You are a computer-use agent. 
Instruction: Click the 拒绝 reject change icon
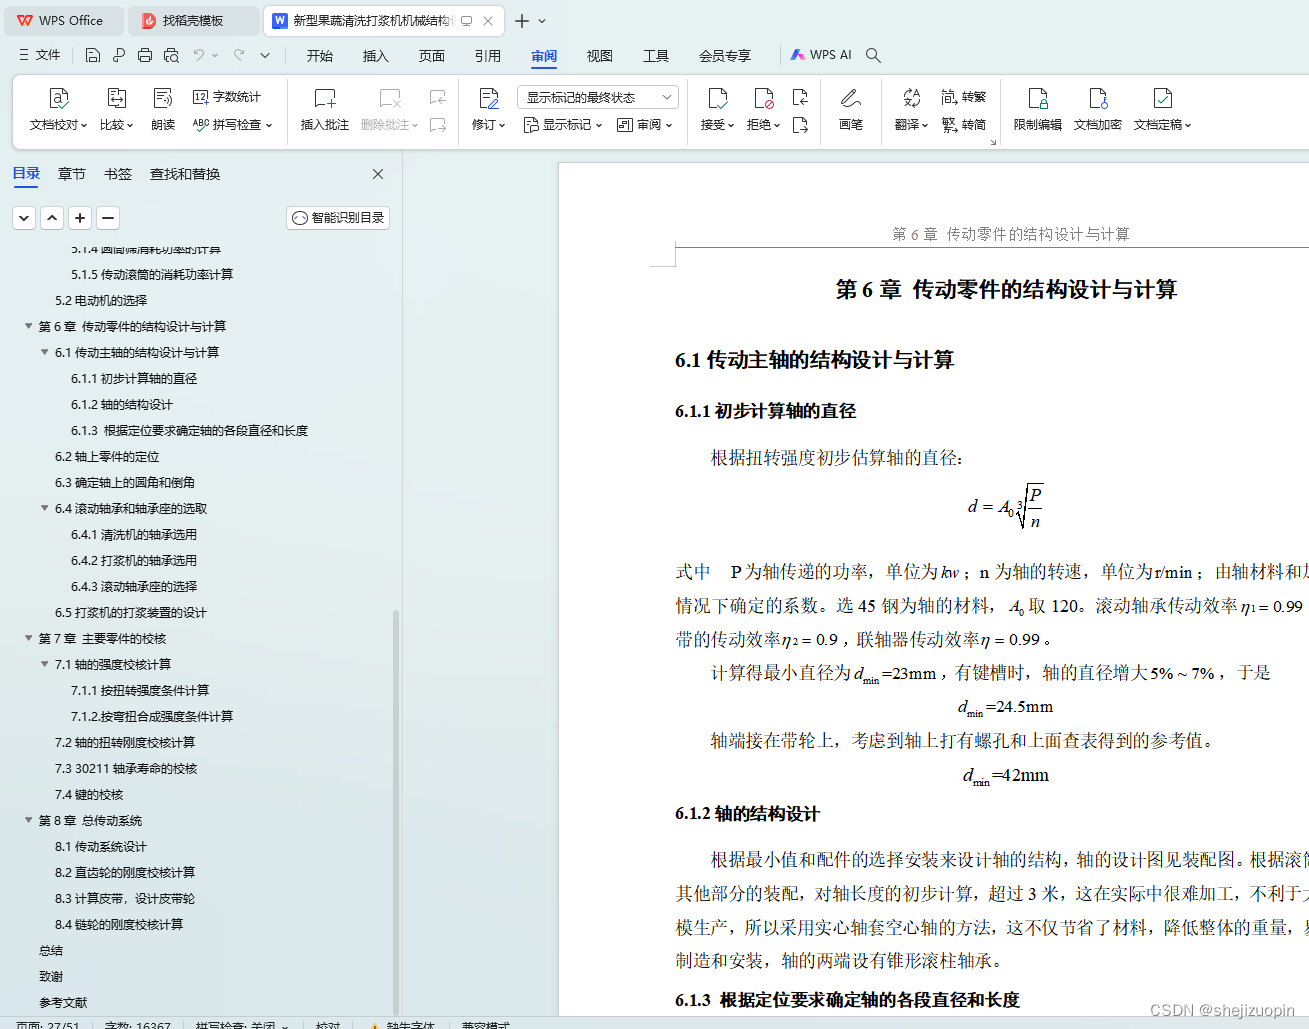click(x=763, y=98)
